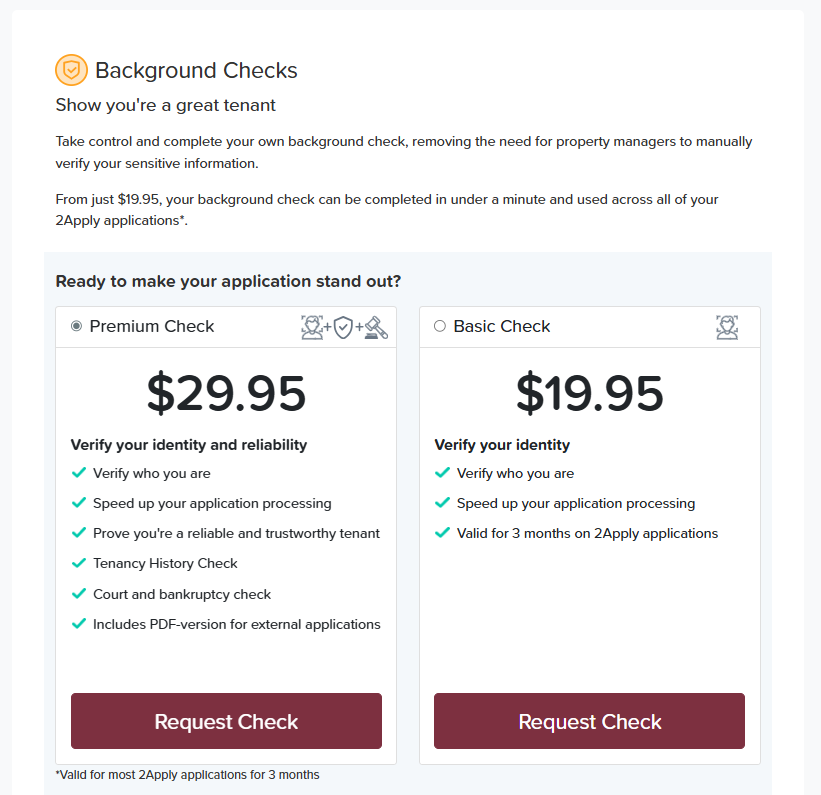Click Request Check under Basic Check
Screen dimensions: 821x795
click(588, 721)
